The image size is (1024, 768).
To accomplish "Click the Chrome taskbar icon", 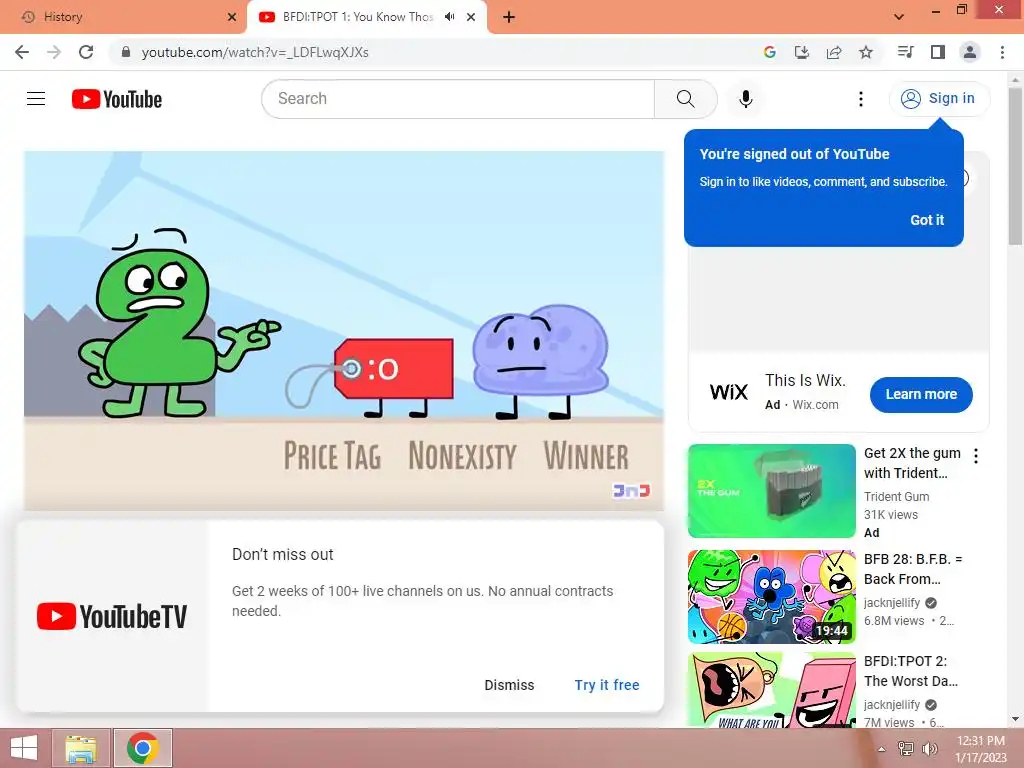I will point(143,748).
